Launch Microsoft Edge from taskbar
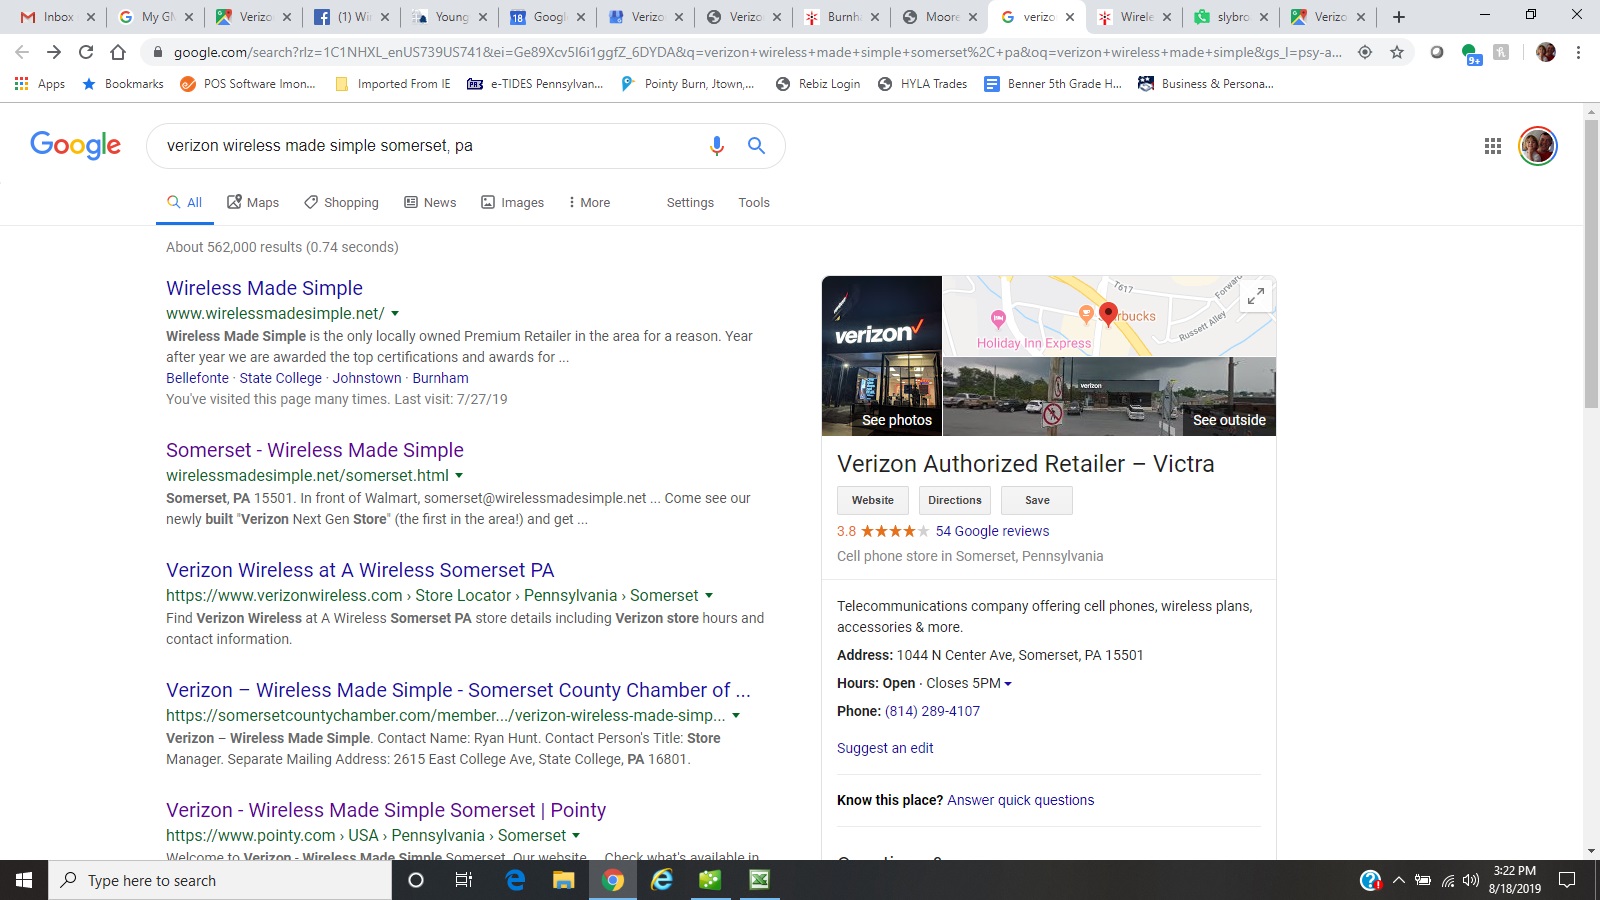This screenshot has width=1600, height=900. coord(515,880)
